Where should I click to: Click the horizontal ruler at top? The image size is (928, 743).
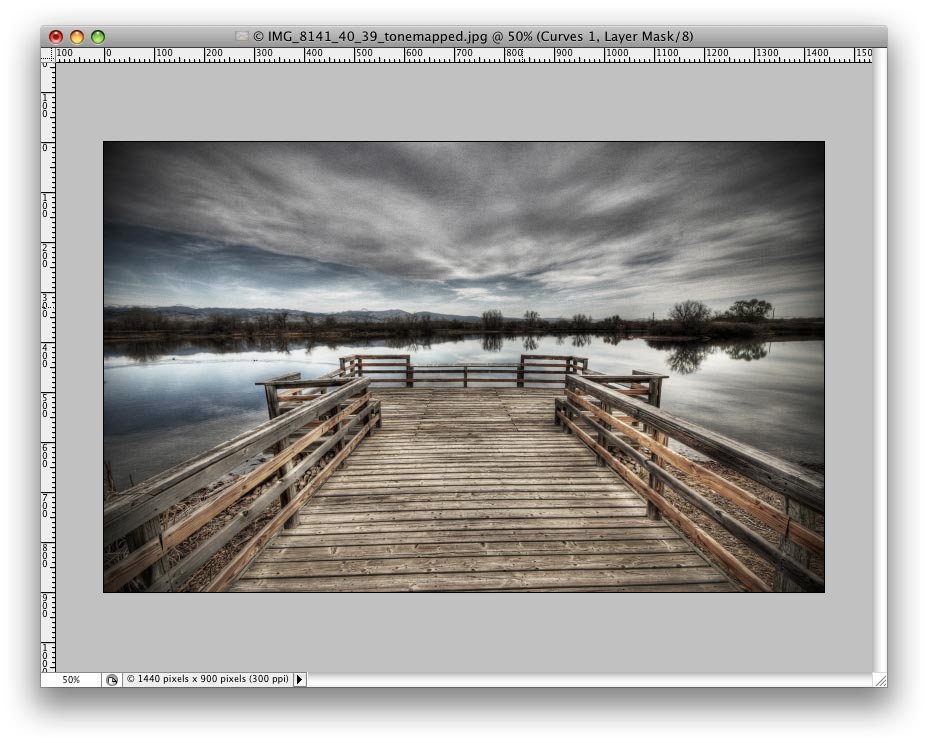pos(464,55)
